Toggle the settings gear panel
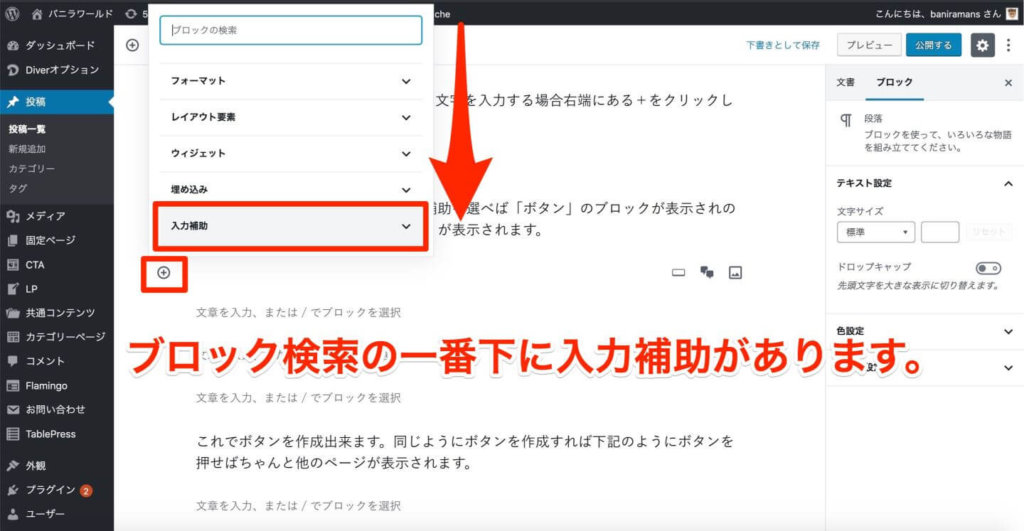 click(x=982, y=45)
